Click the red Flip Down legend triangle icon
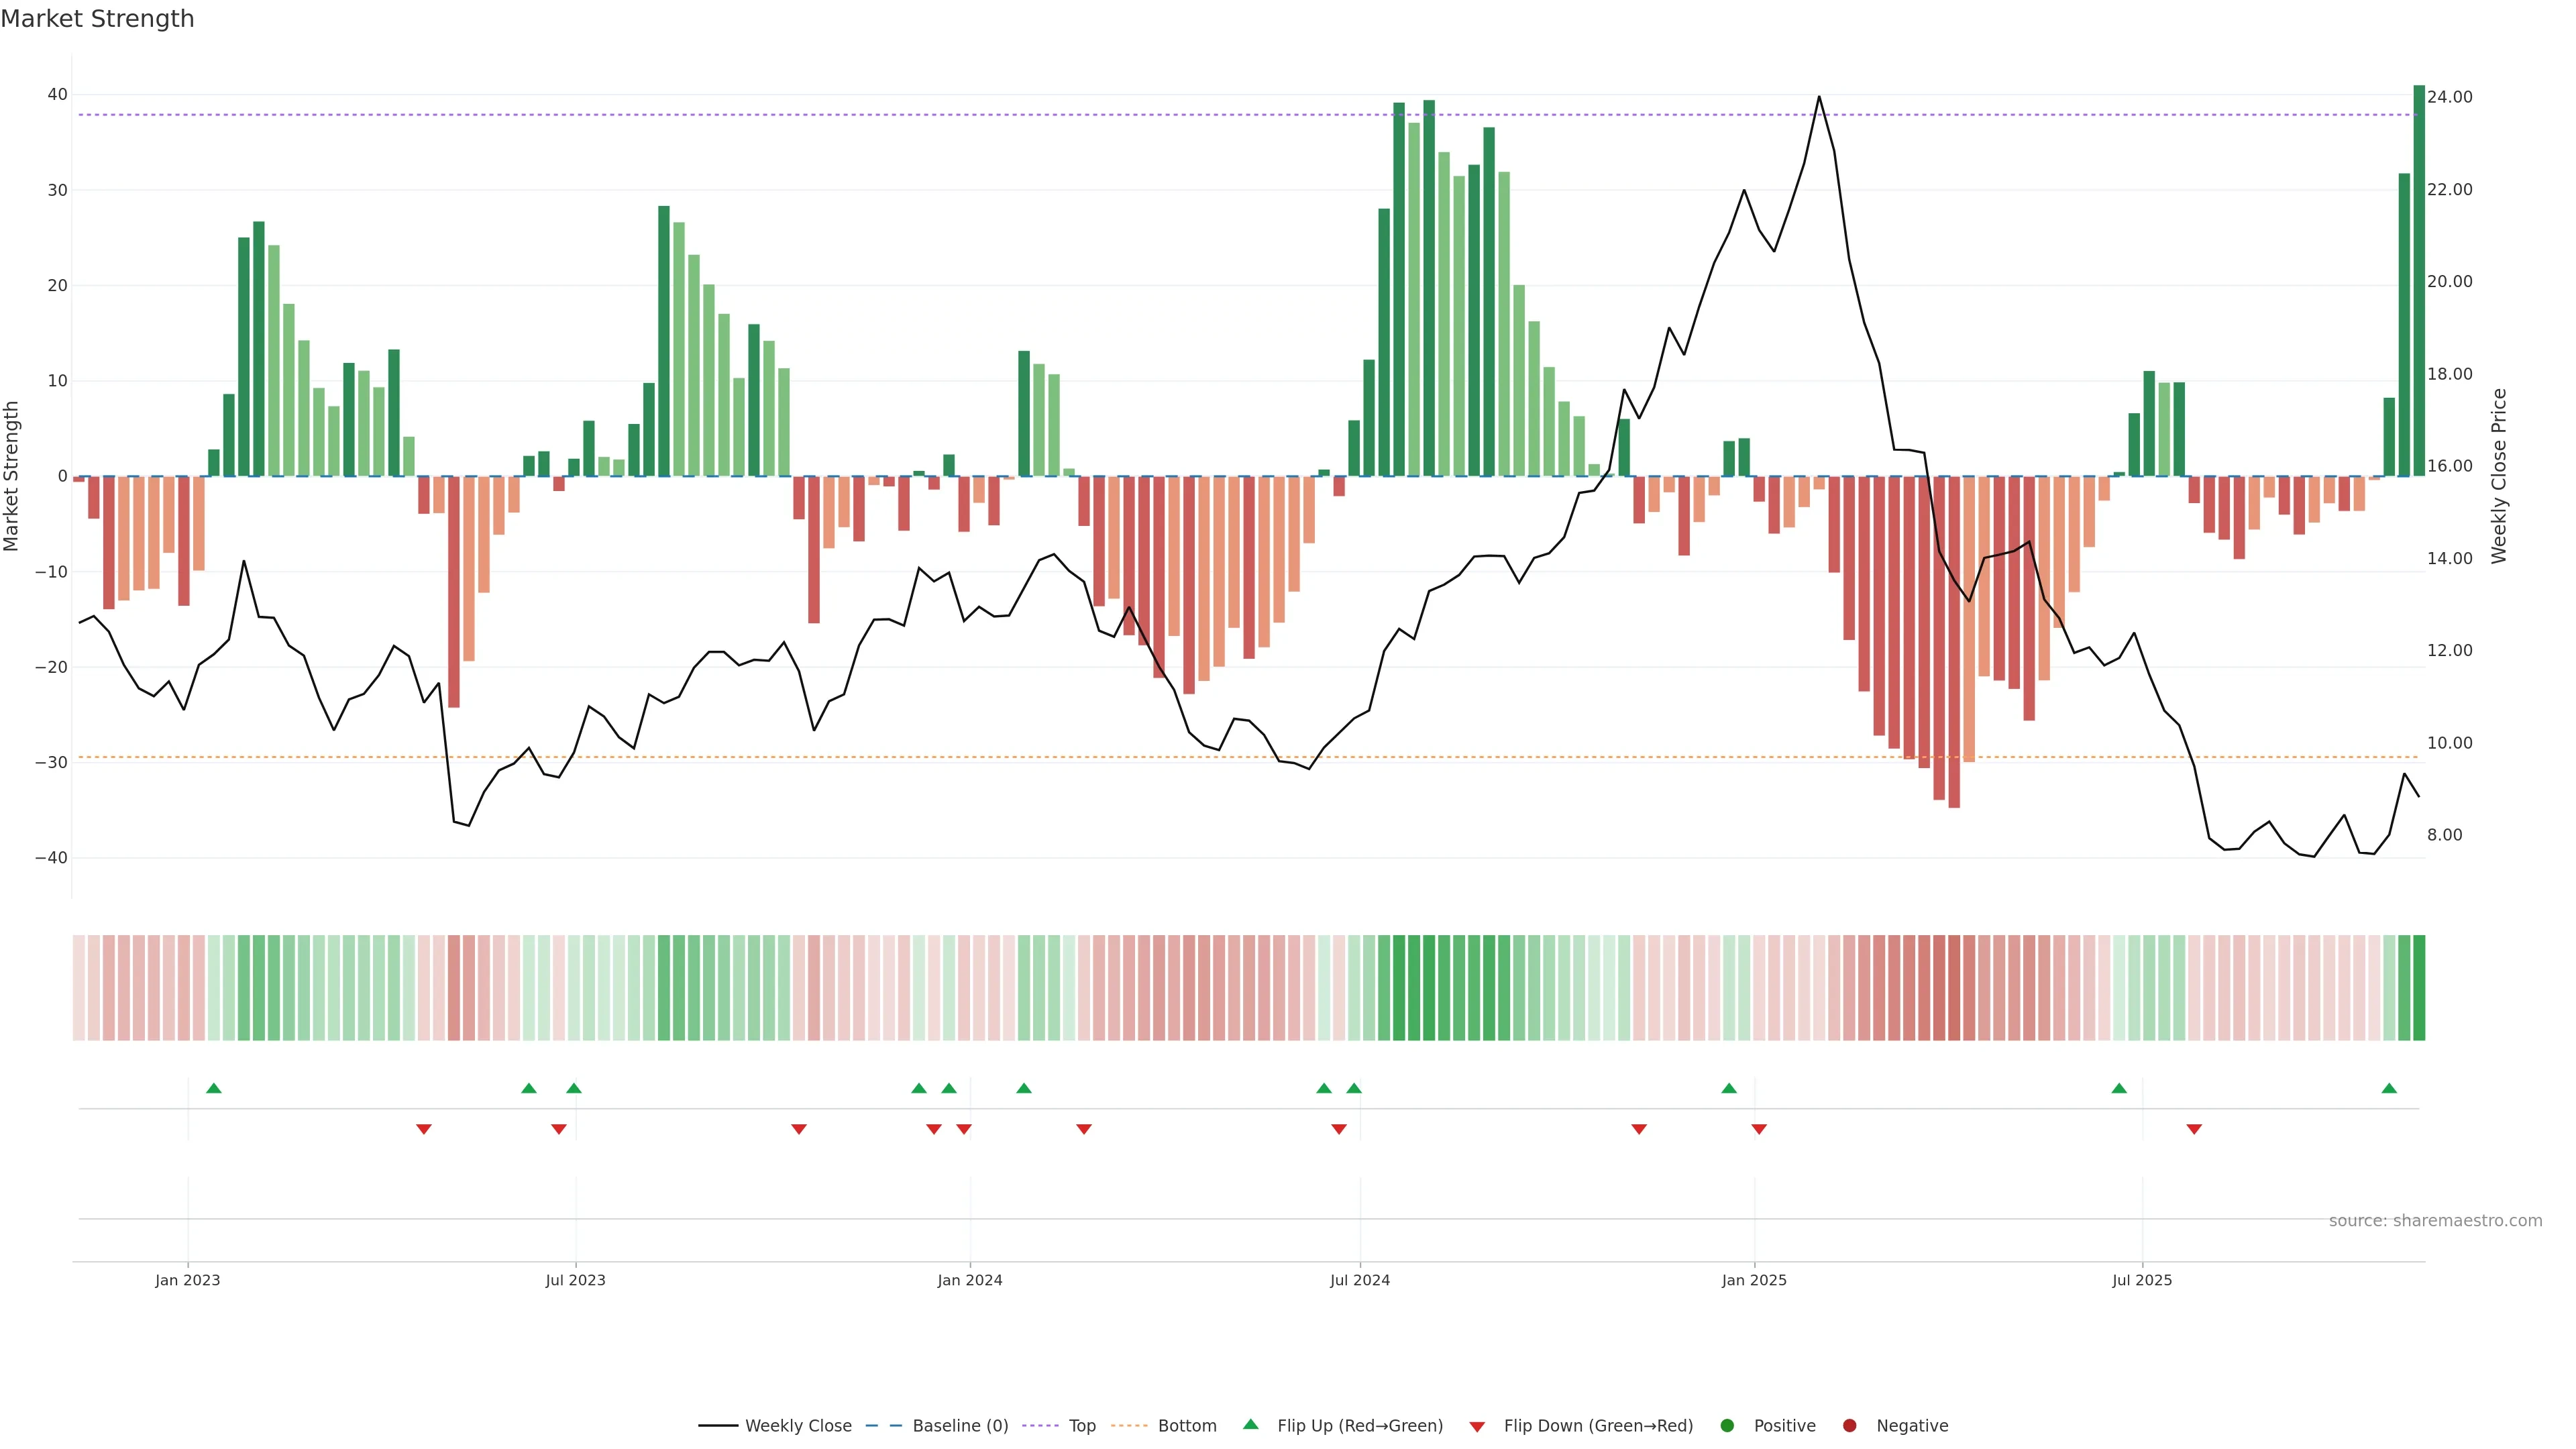 click(1477, 1427)
